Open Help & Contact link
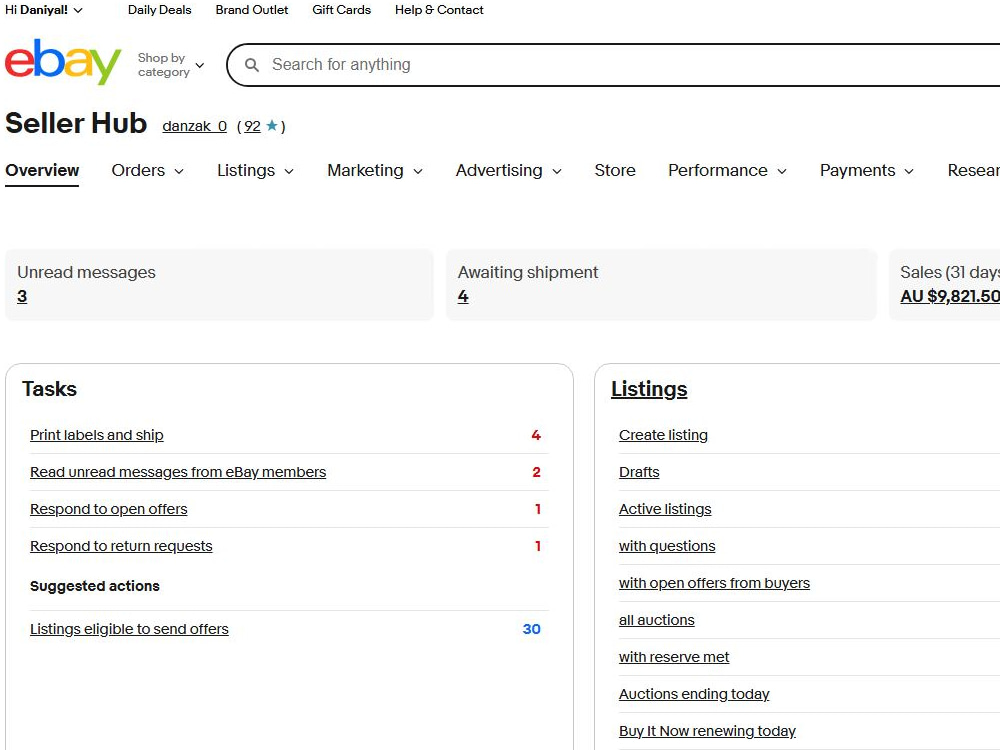Viewport: 1000px width, 750px height. pyautogui.click(x=439, y=10)
